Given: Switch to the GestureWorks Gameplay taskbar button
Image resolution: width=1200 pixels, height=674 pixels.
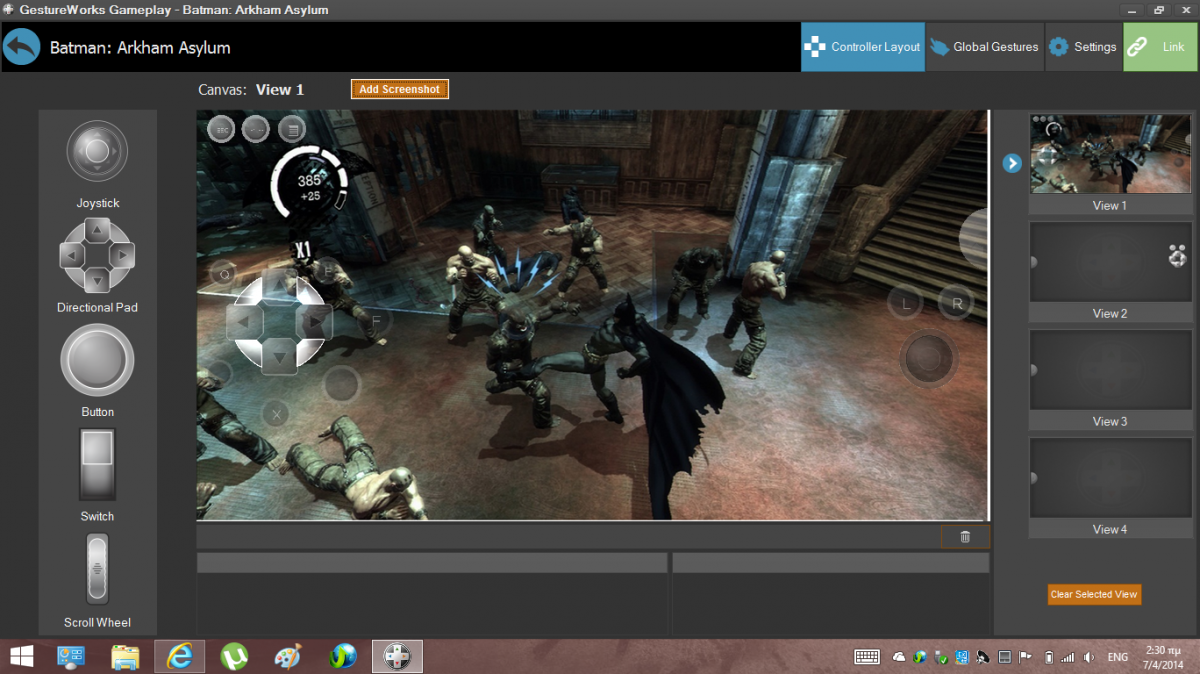Looking at the screenshot, I should point(397,656).
